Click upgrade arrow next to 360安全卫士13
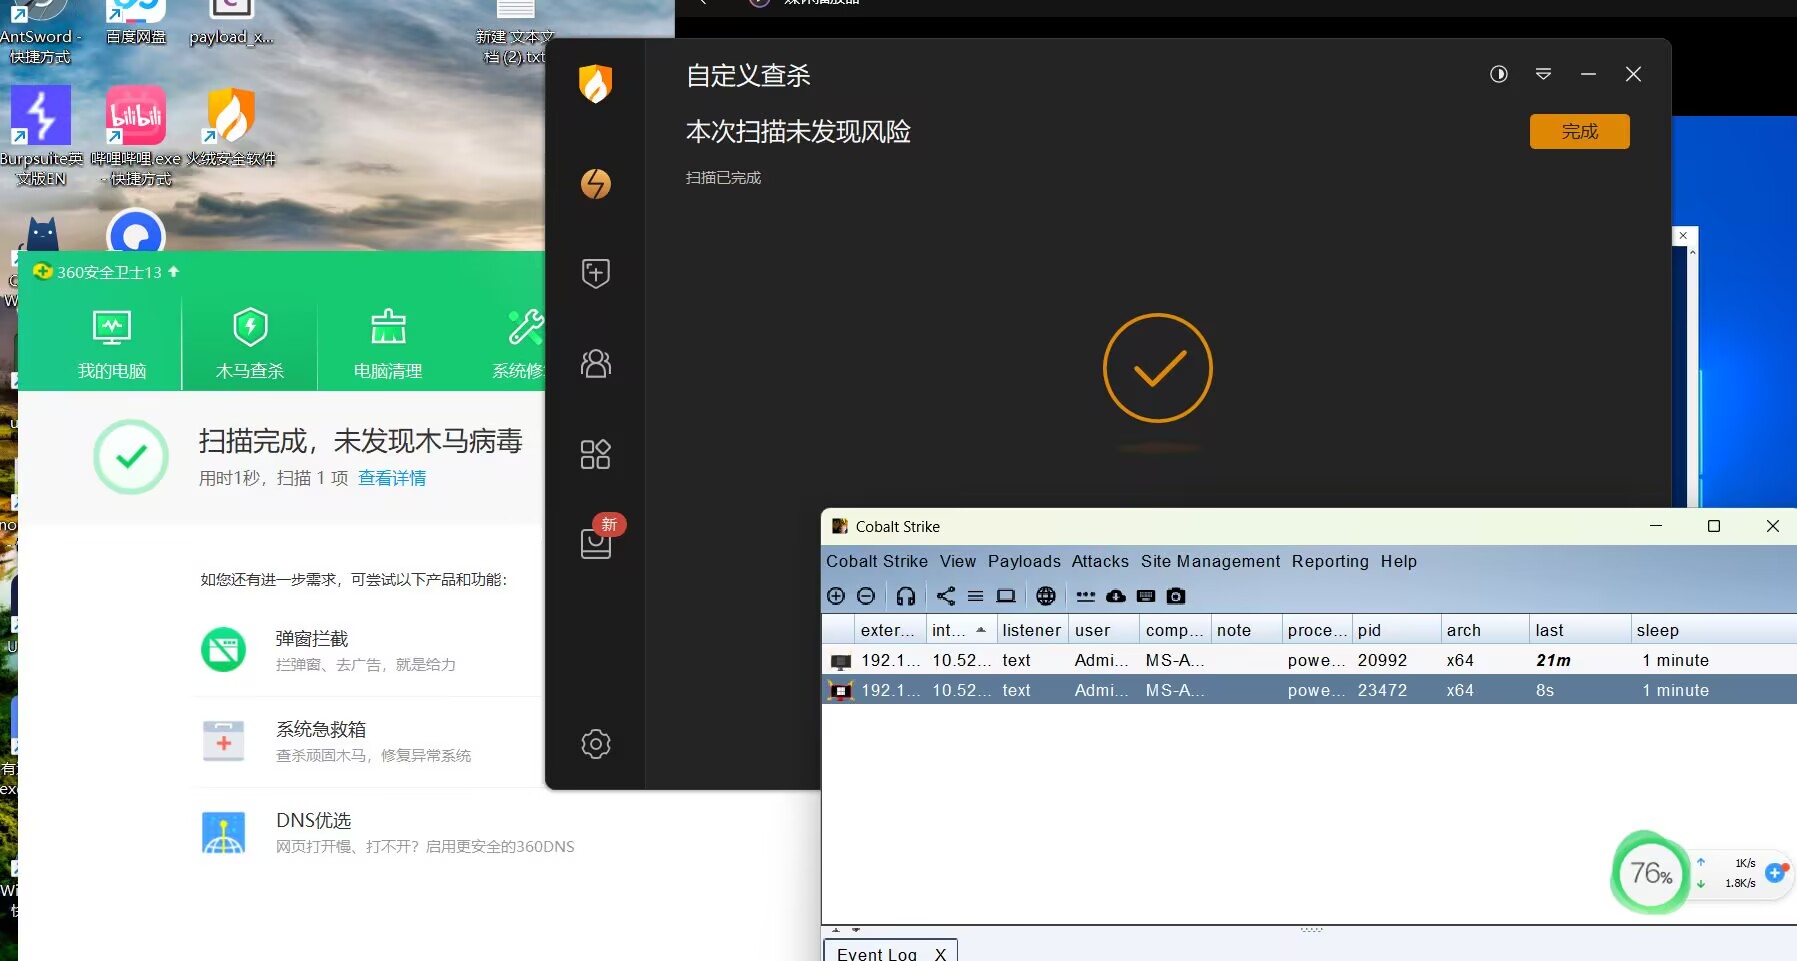 coord(174,271)
